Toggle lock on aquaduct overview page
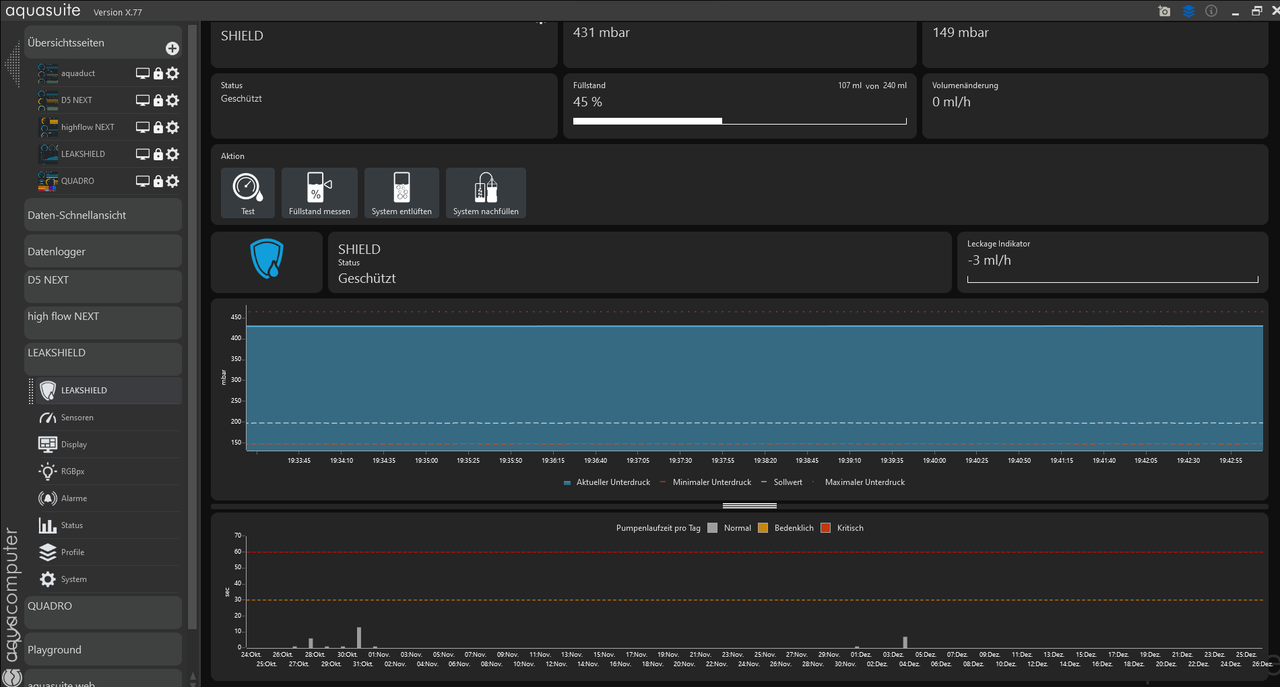Screen dimensions: 1280x687 click(158, 73)
